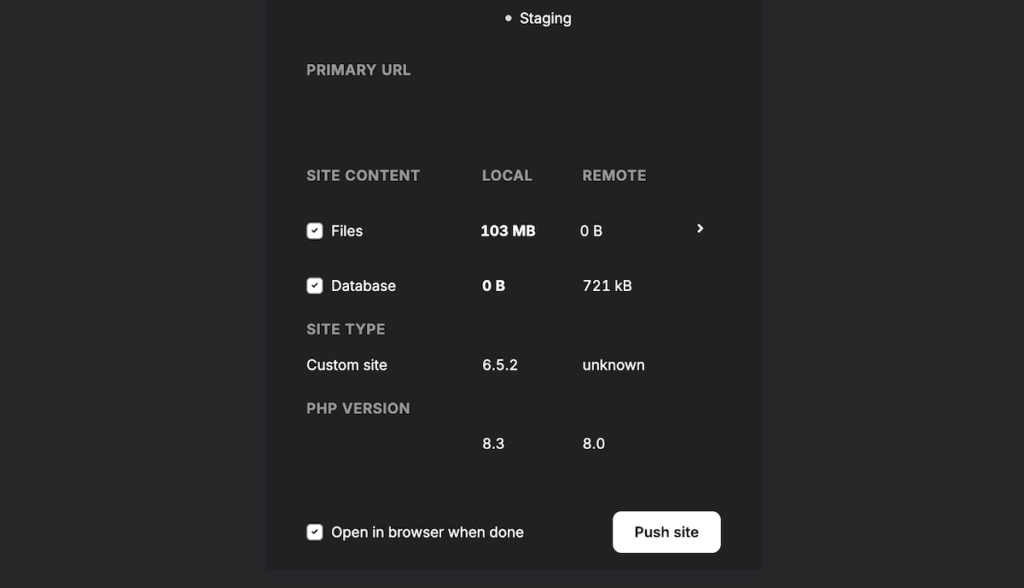Viewport: 1024px width, 588px height.
Task: Click the Push site button
Action: (666, 532)
